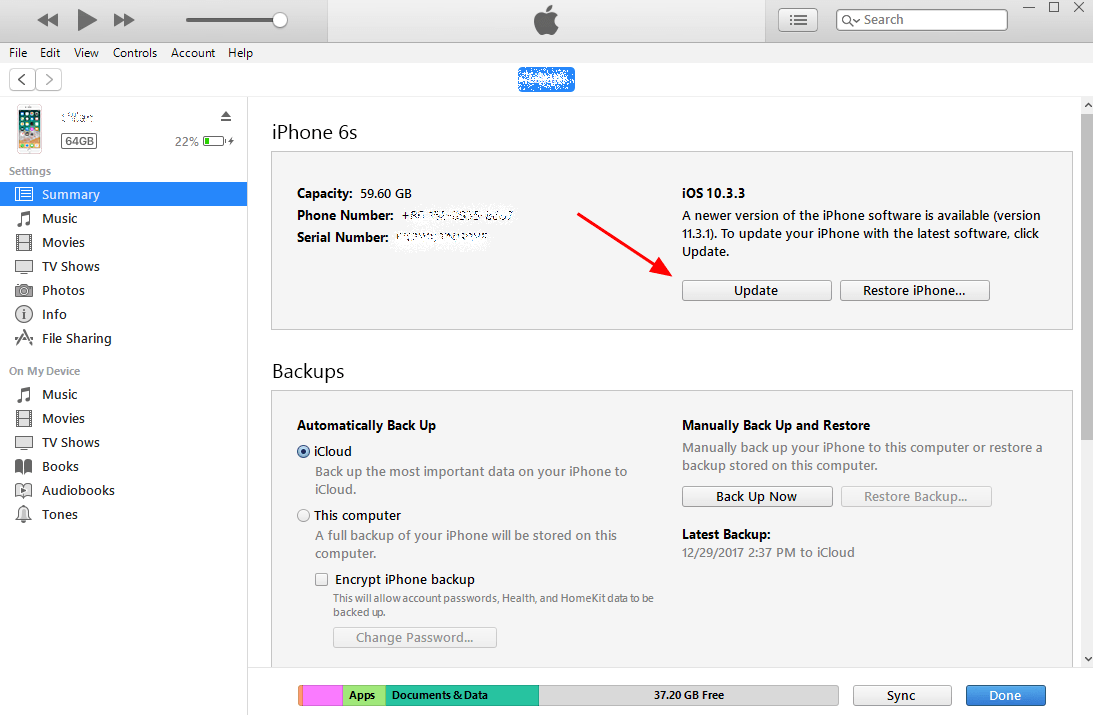Click the 37.20 GB Free storage segment
This screenshot has width=1093, height=715.
pyautogui.click(x=689, y=695)
